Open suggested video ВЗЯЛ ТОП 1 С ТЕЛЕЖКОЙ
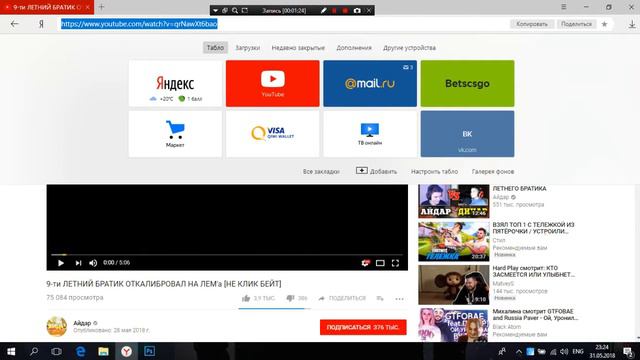Image resolution: width=640 pixels, height=360 pixels. (453, 242)
